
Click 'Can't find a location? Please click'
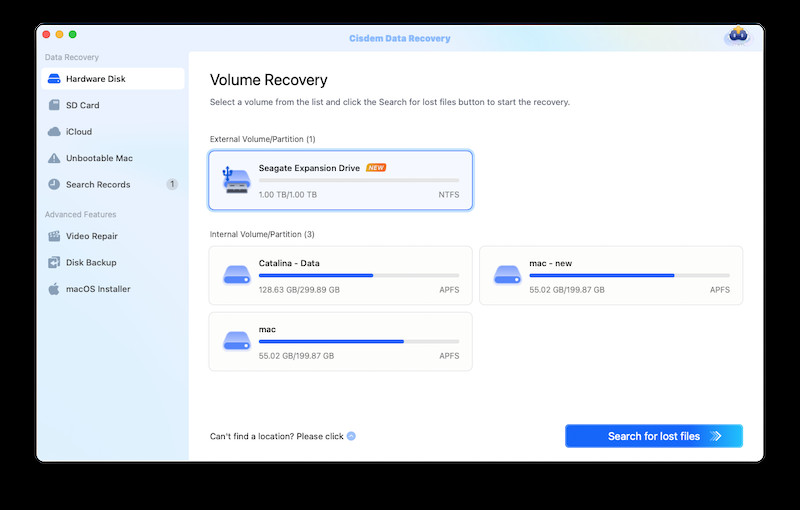point(277,436)
